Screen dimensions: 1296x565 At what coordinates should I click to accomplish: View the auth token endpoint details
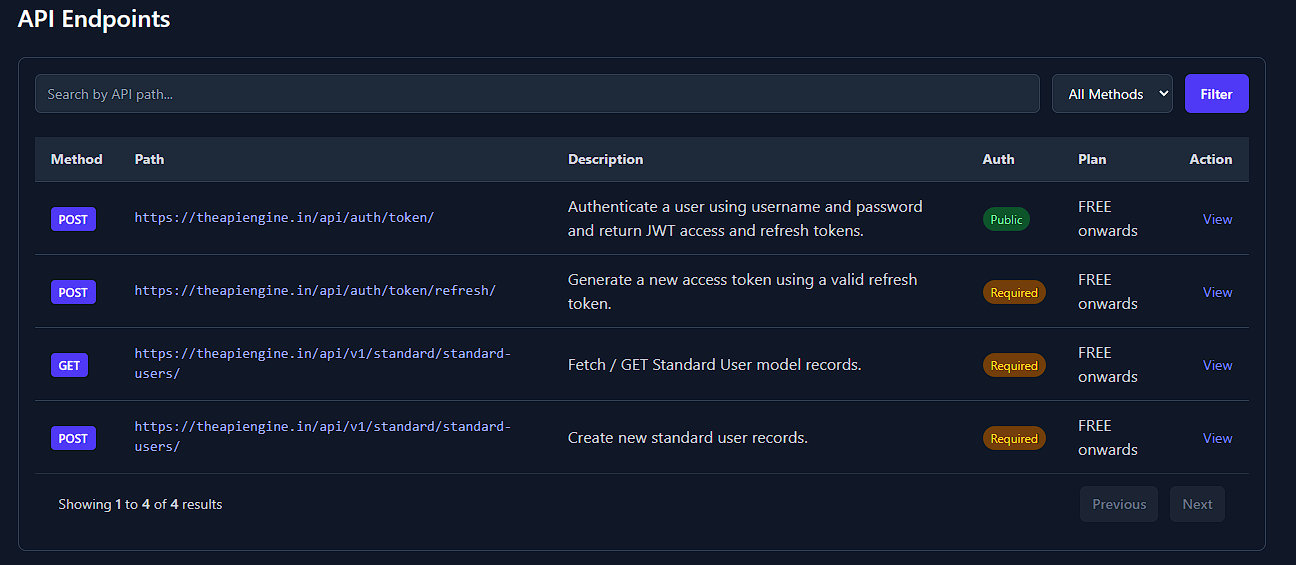coord(1217,219)
